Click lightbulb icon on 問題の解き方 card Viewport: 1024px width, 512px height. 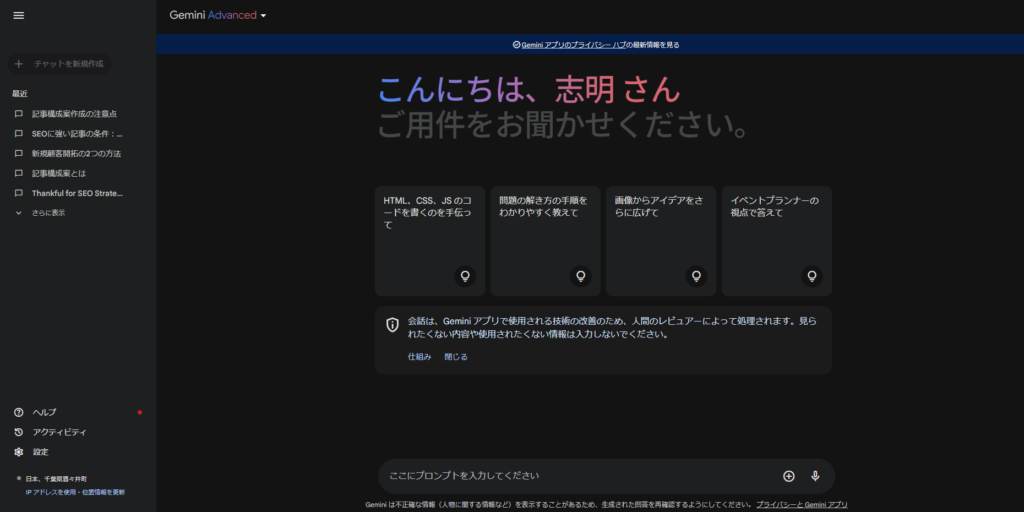(x=581, y=276)
